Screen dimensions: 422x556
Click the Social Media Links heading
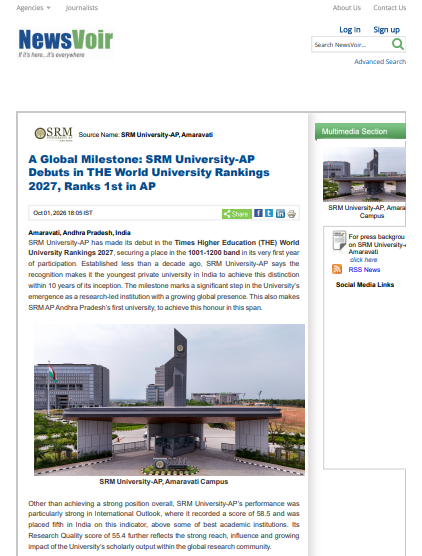(x=365, y=285)
